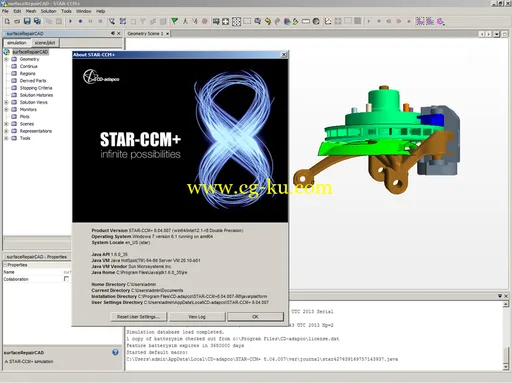Click the Save toolbar disk icon
This screenshot has height=383, width=512.
tap(27, 21)
